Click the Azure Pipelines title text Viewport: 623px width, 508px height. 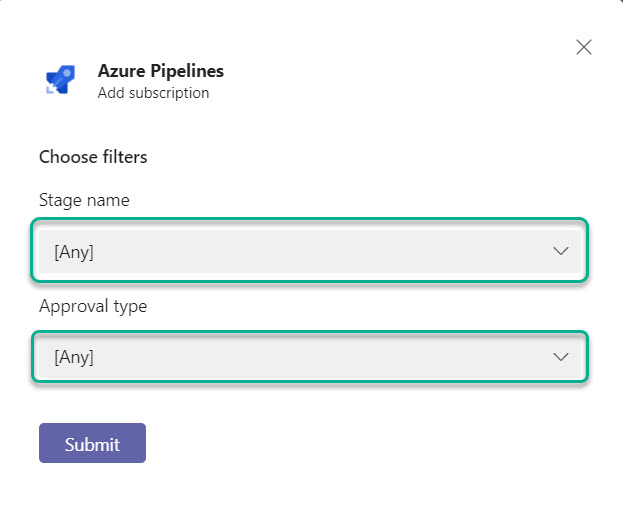pos(161,71)
